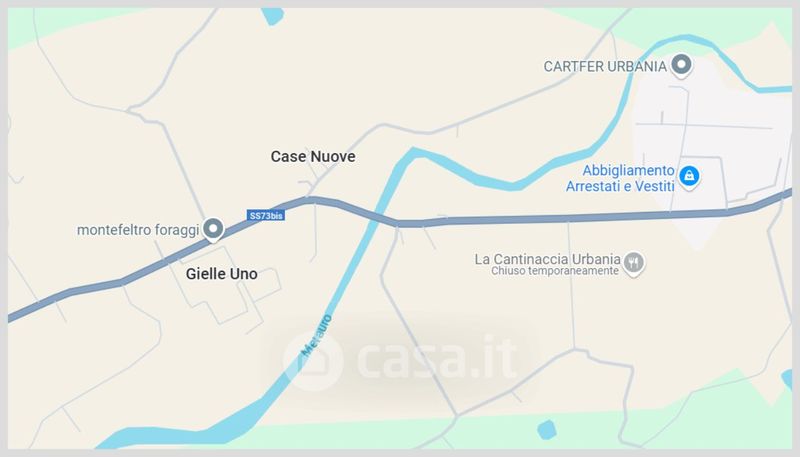Click the Case Nuove locality label

(313, 157)
